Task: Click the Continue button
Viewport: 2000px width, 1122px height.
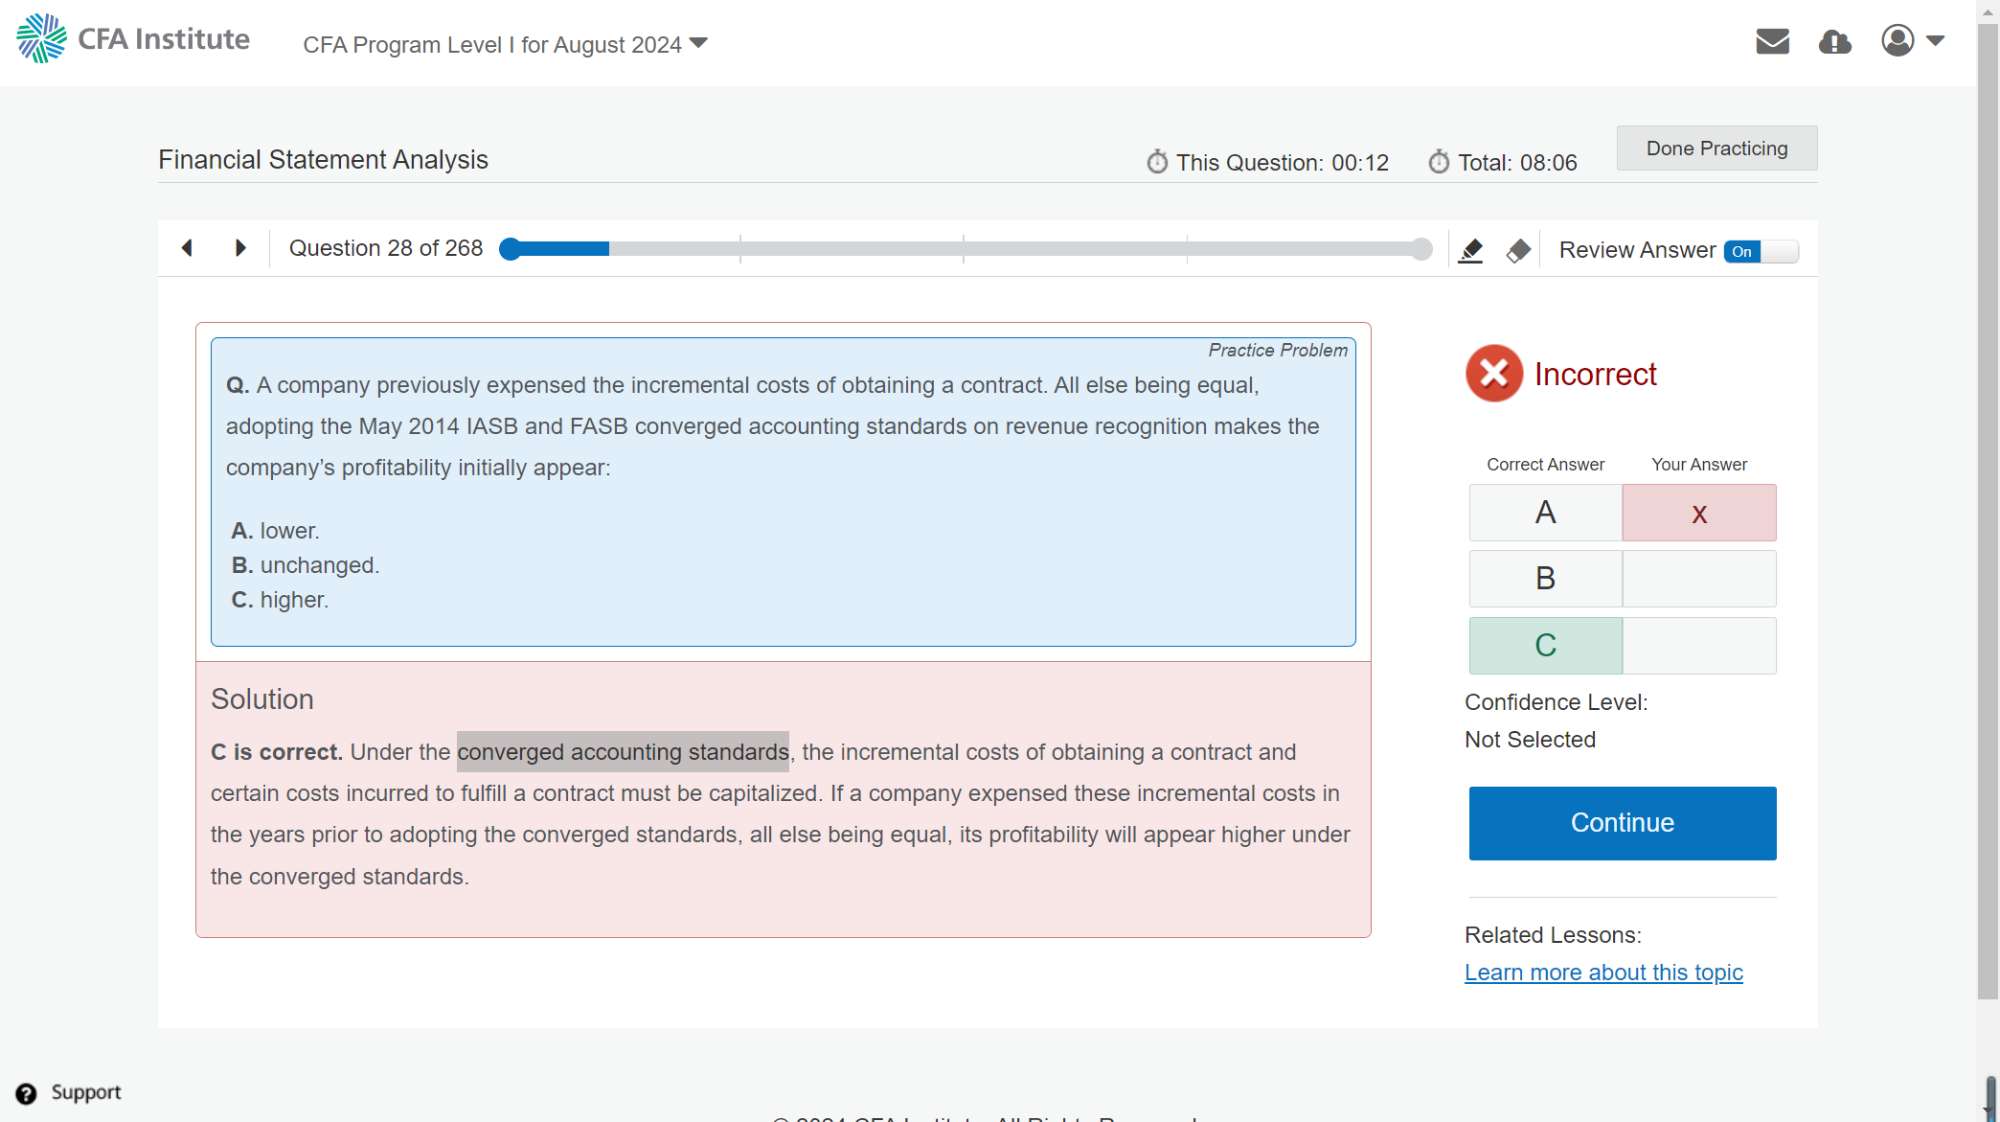Action: coord(1622,823)
